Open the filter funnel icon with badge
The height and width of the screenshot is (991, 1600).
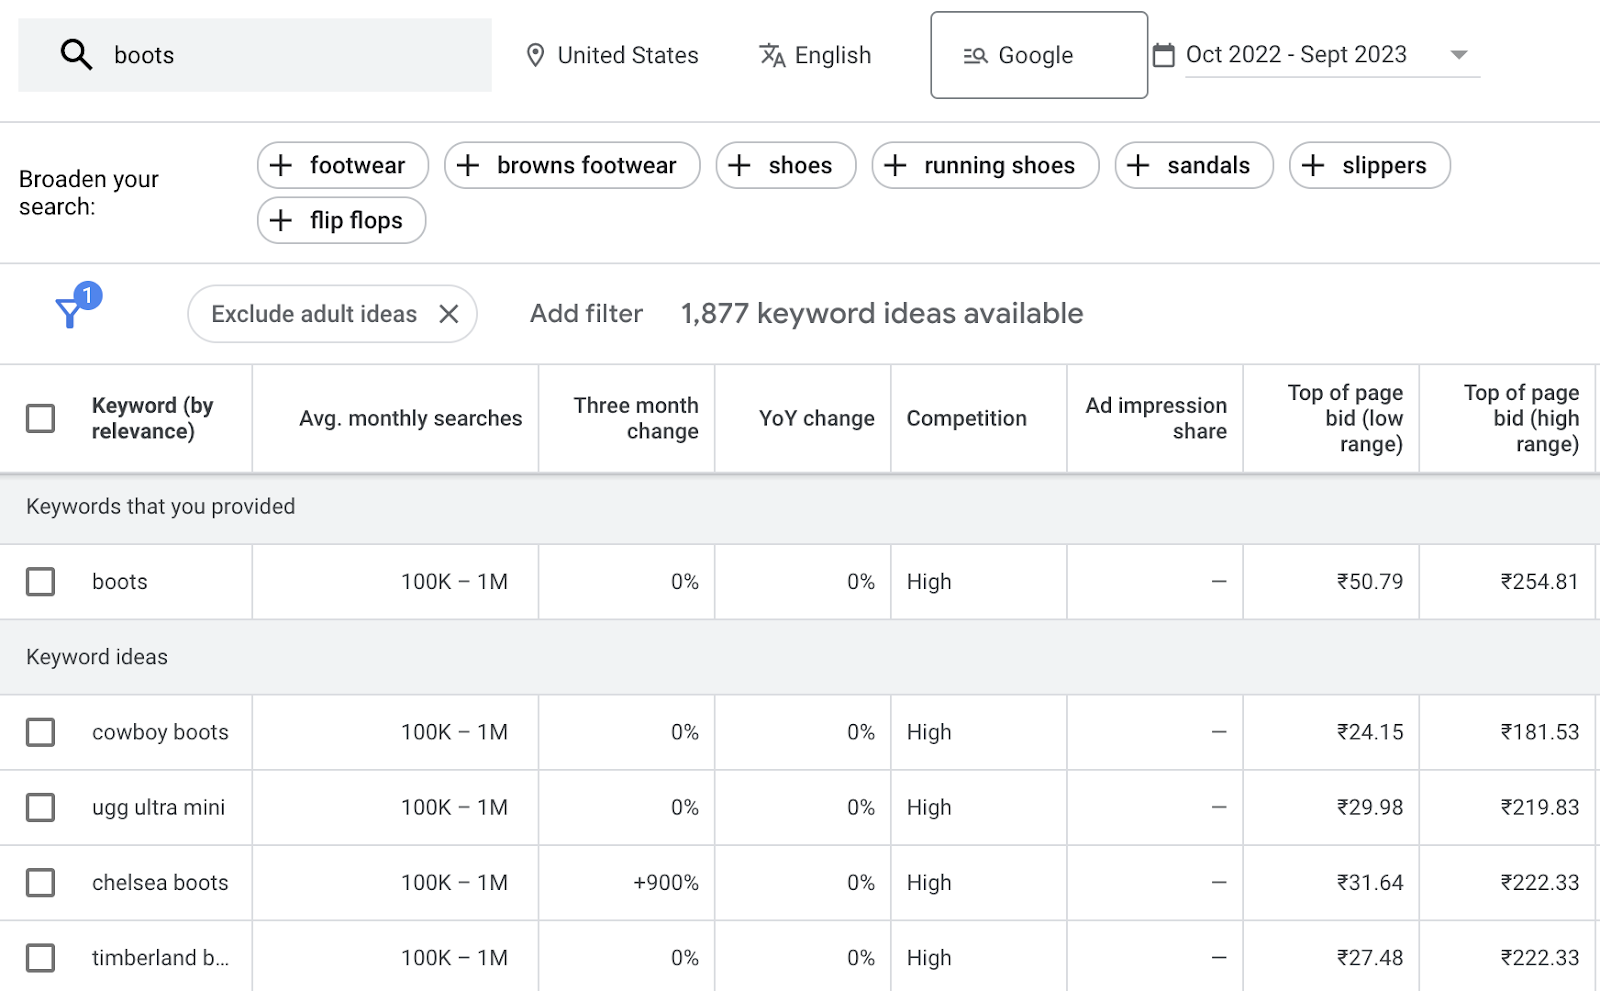click(76, 306)
